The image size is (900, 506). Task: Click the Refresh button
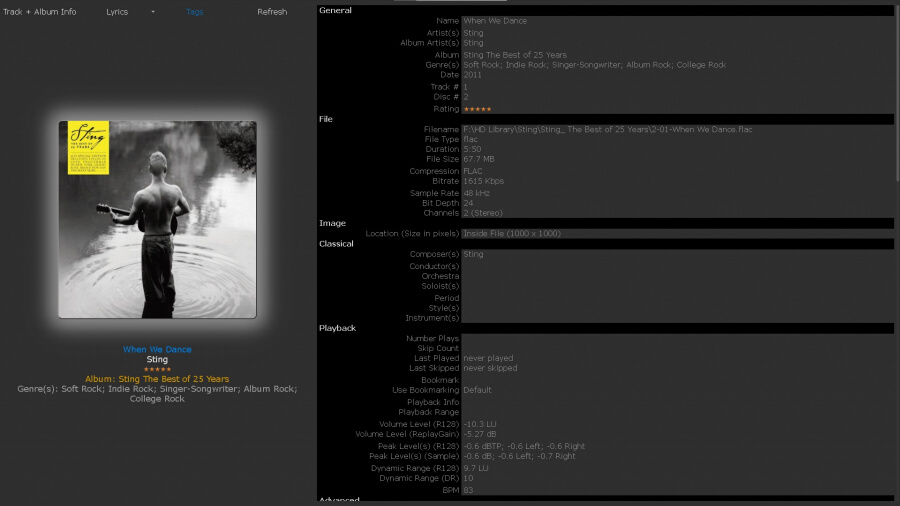[x=272, y=11]
